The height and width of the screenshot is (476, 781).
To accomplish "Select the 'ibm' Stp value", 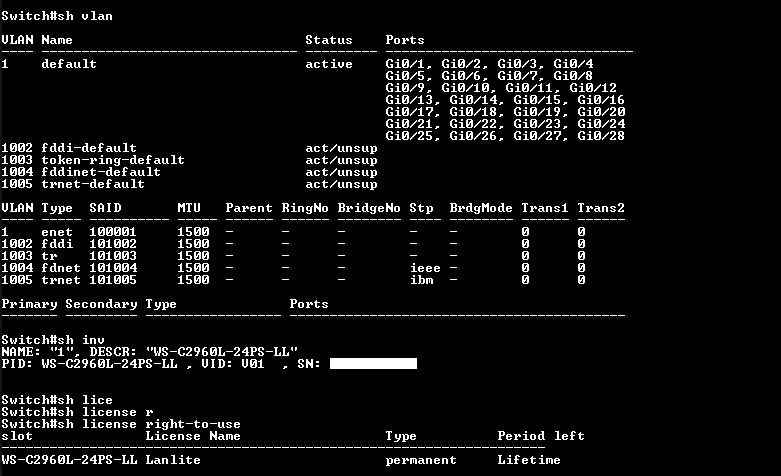I will pyautogui.click(x=421, y=279).
